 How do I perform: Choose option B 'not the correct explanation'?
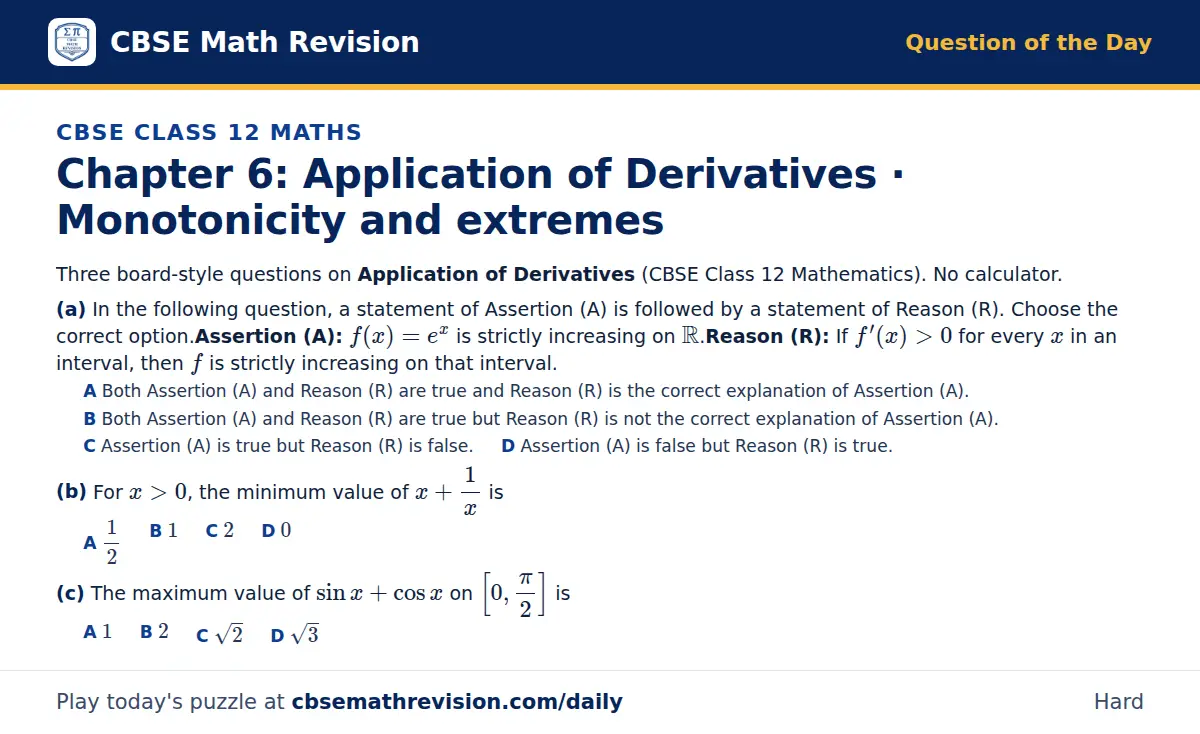click(x=541, y=419)
